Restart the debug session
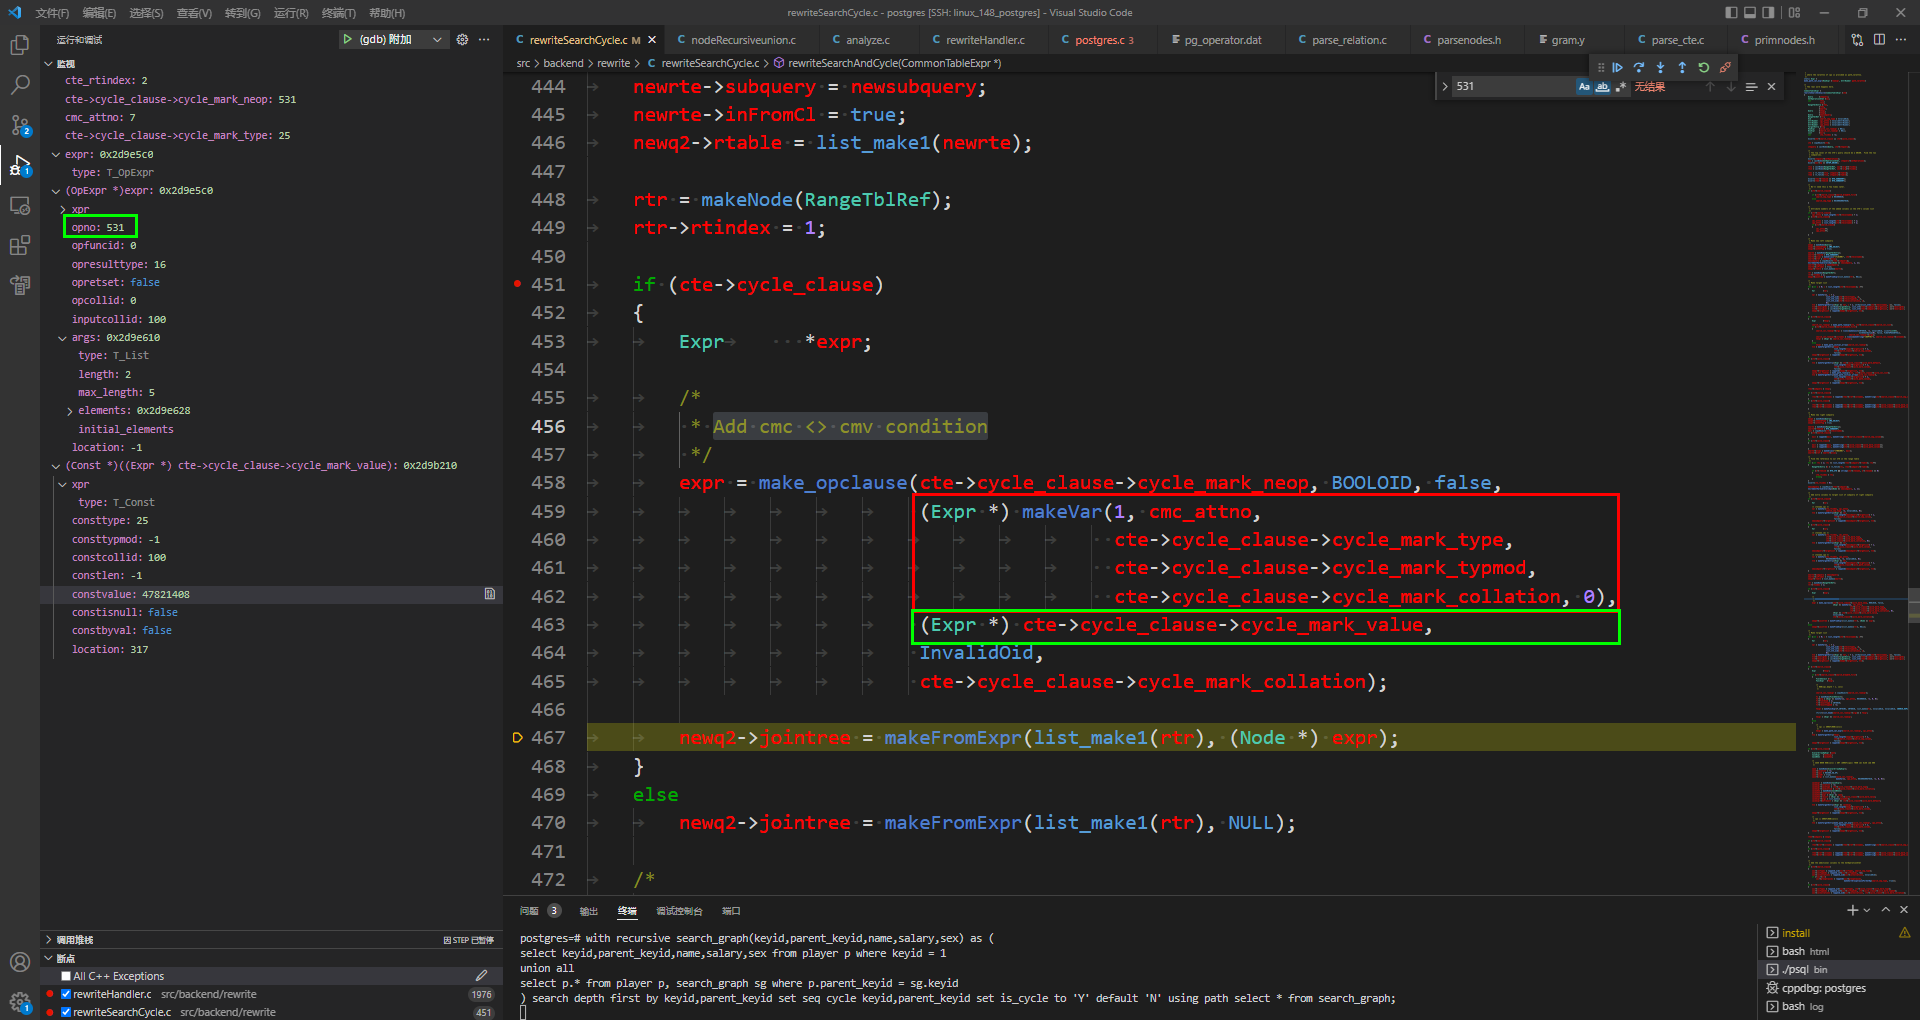This screenshot has width=1920, height=1020. click(x=1704, y=68)
